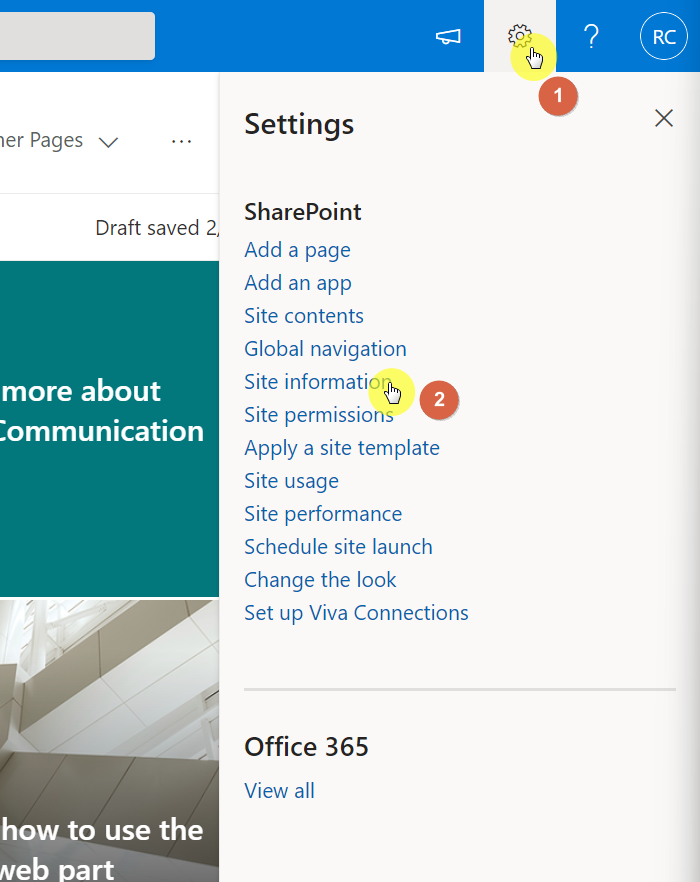Choose Apply a site template
The image size is (700, 882).
pos(342,448)
